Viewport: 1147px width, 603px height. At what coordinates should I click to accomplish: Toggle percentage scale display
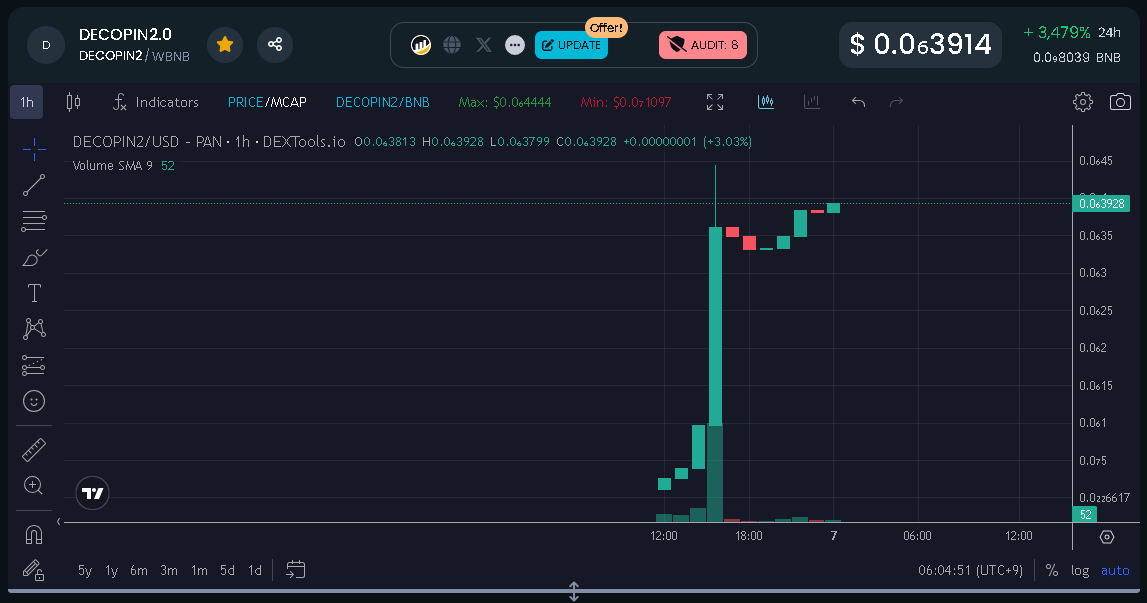[1051, 570]
